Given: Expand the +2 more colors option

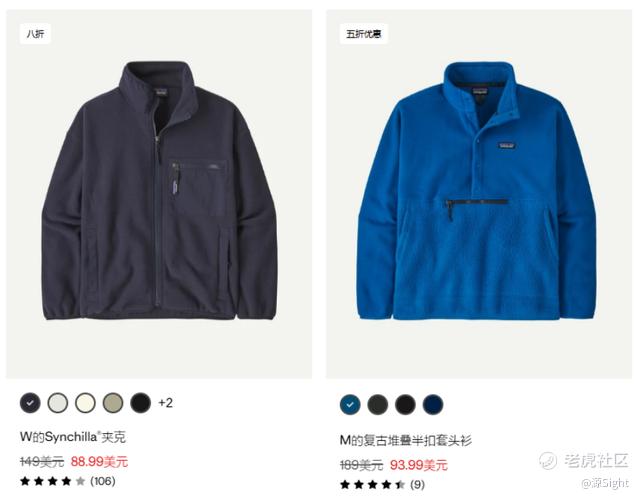Looking at the screenshot, I should pyautogui.click(x=166, y=403).
